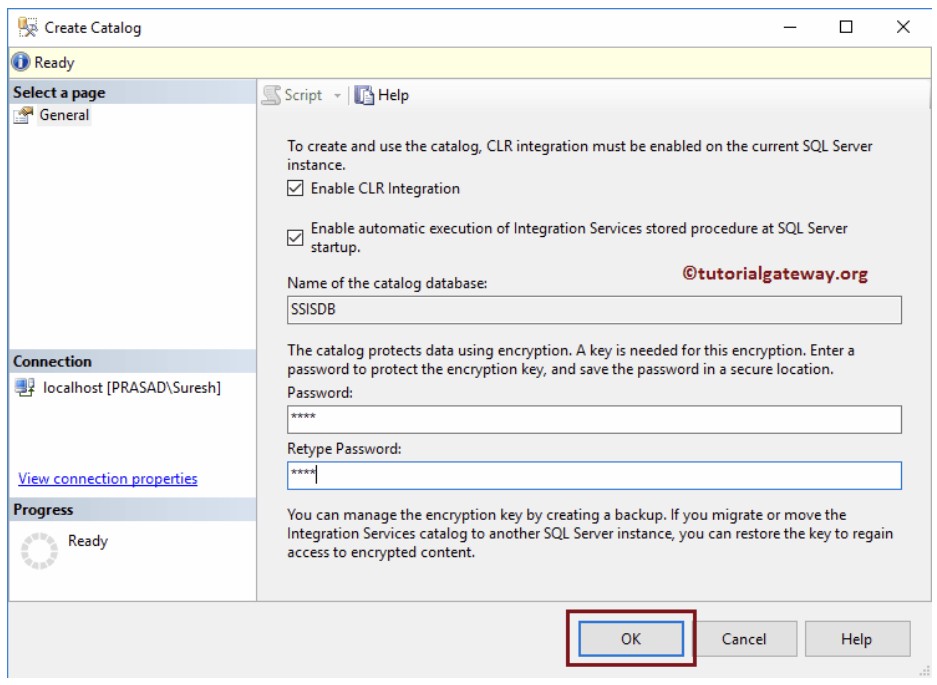Click the localhost server connection icon
937x685 pixels.
point(25,387)
